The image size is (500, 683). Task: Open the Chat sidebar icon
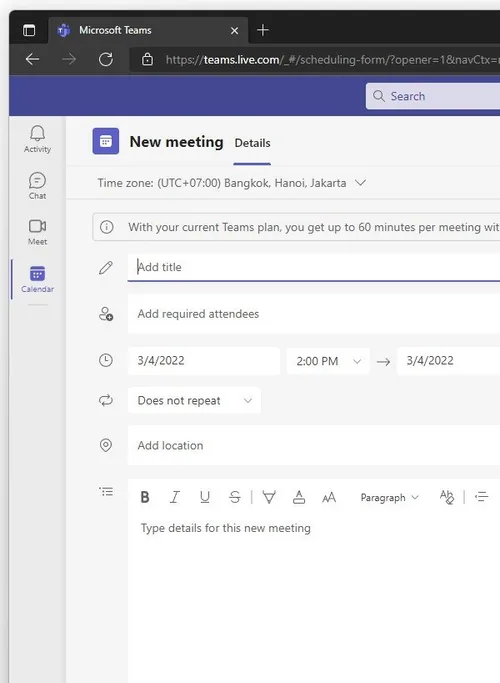[x=37, y=180]
